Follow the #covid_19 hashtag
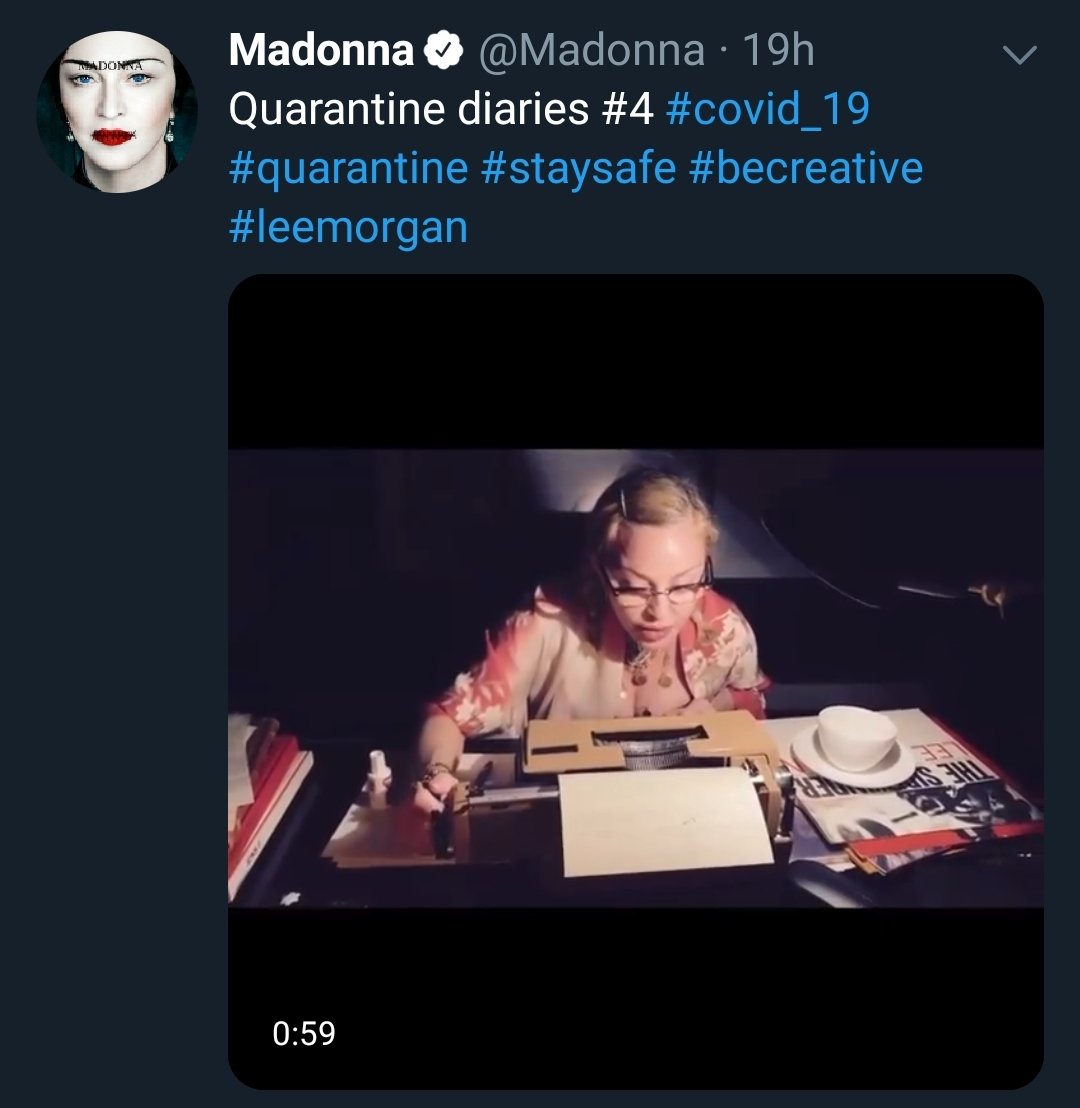The image size is (1080, 1108). (x=768, y=110)
